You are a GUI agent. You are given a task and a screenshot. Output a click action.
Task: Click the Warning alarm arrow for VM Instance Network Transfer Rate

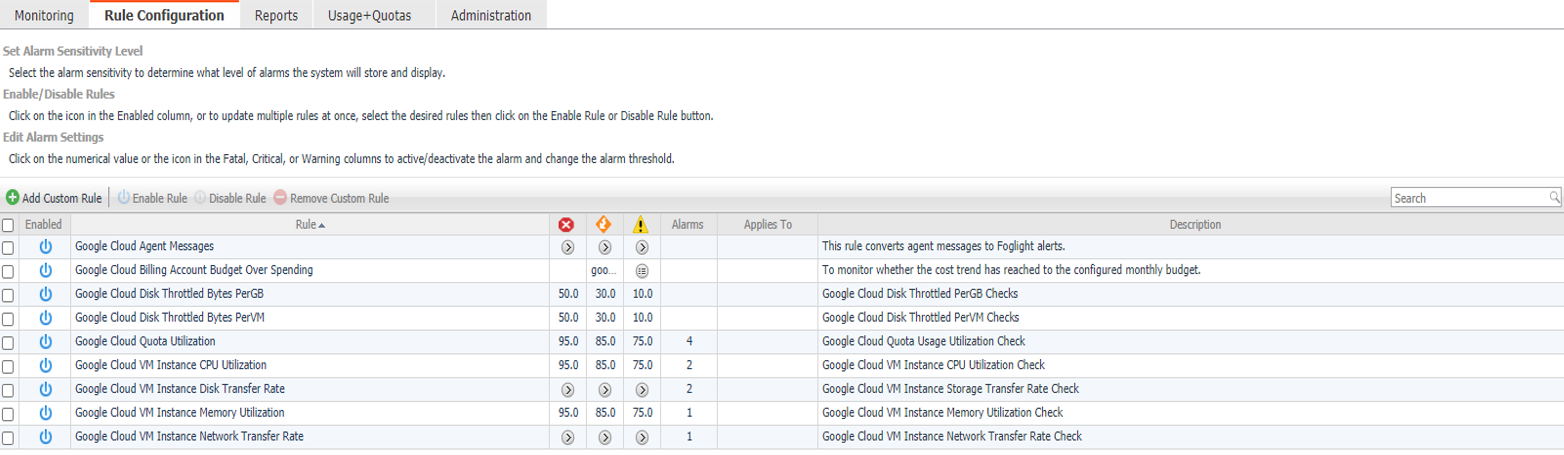click(642, 437)
